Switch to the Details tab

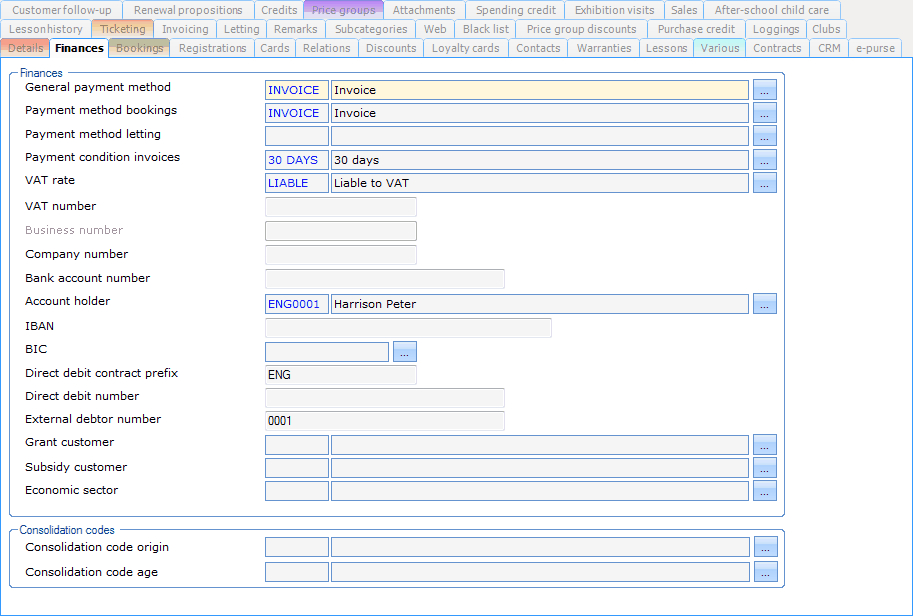pos(25,48)
